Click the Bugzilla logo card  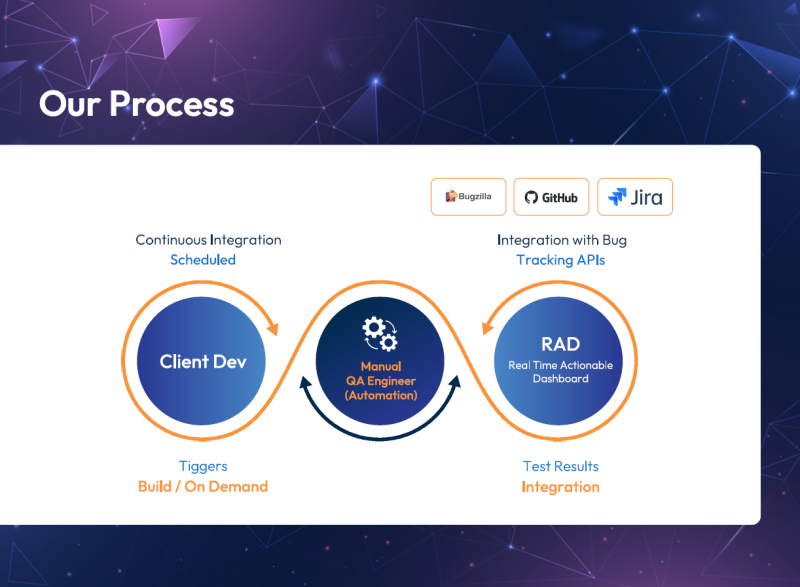pyautogui.click(x=468, y=197)
